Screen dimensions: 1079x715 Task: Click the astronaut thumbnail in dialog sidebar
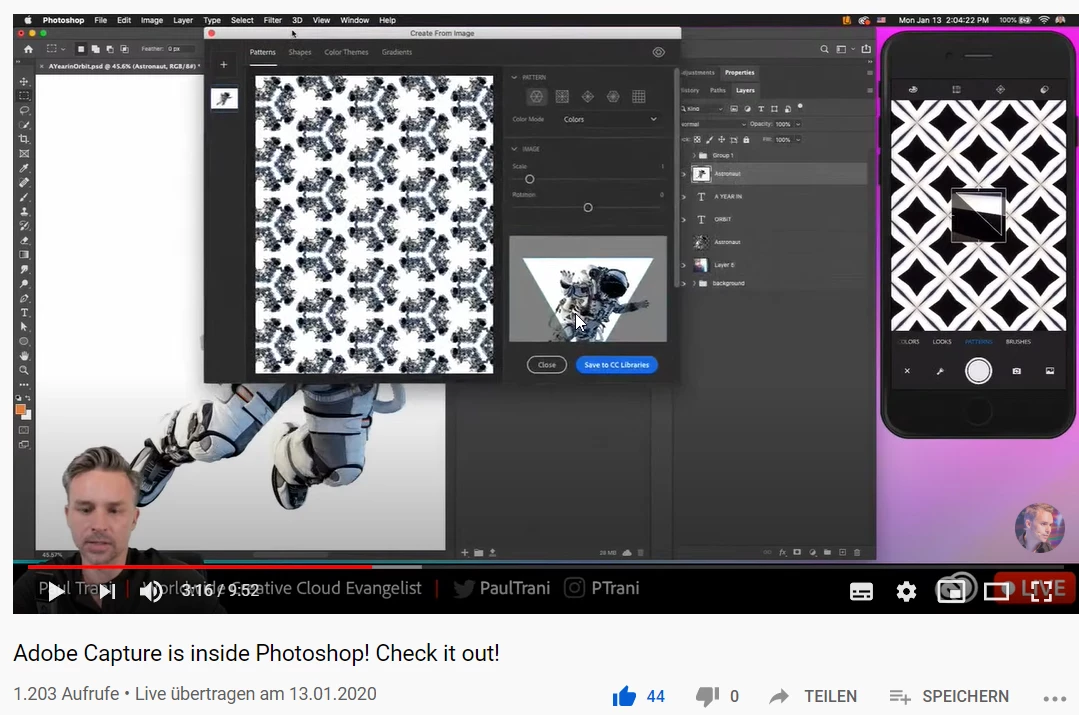tap(224, 98)
